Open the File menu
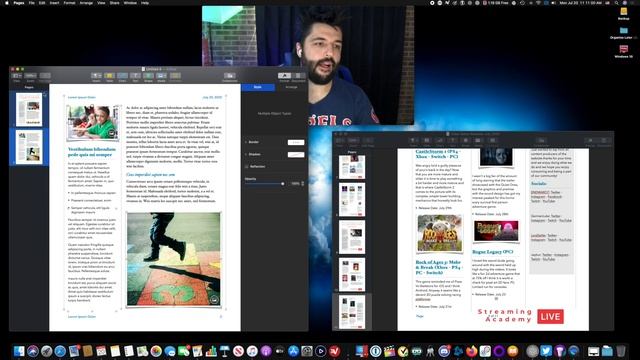The width and height of the screenshot is (640, 360). pyautogui.click(x=31, y=2)
